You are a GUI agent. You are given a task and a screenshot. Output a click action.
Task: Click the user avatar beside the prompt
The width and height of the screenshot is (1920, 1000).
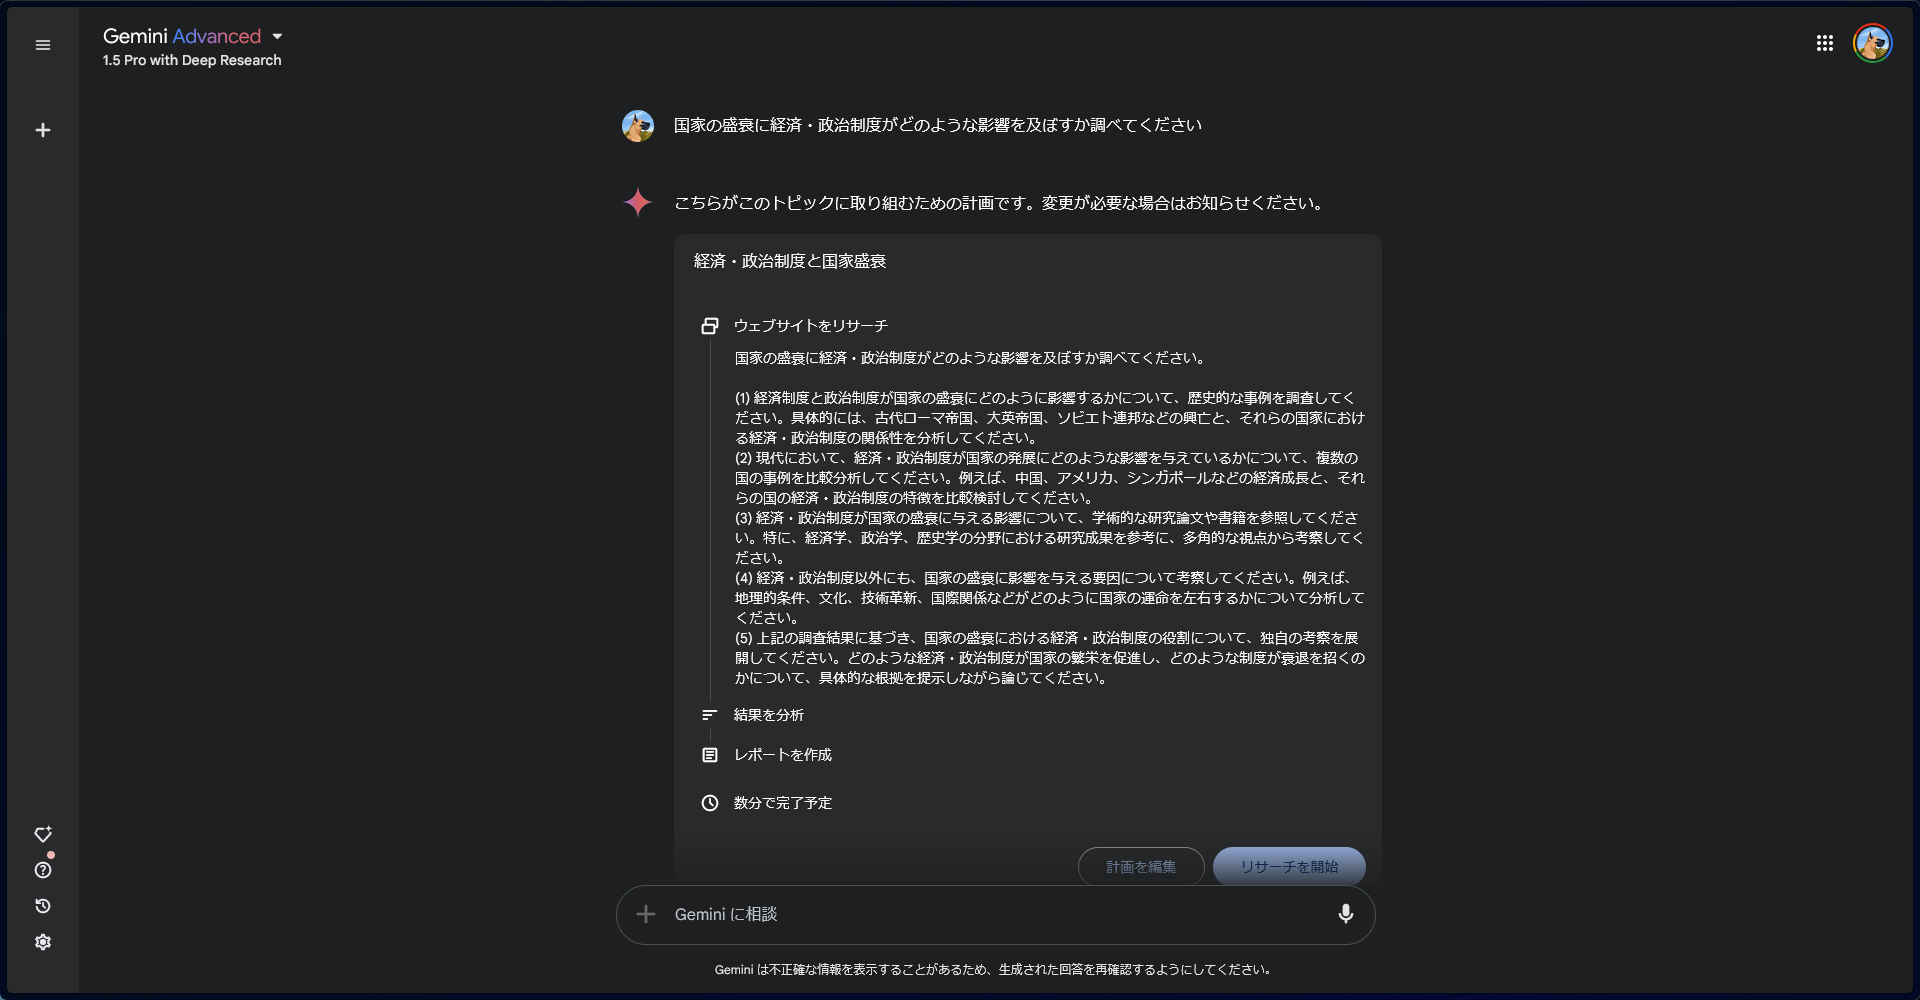638,126
